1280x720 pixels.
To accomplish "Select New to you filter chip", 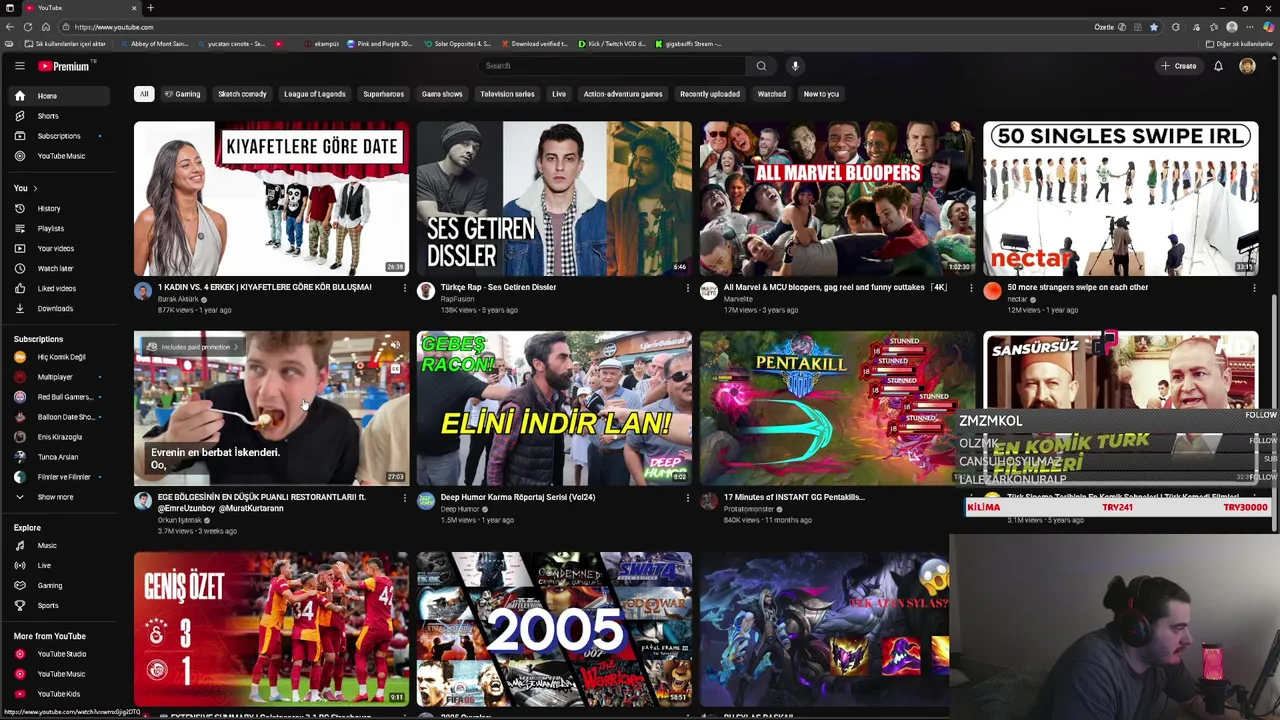I will pos(821,94).
